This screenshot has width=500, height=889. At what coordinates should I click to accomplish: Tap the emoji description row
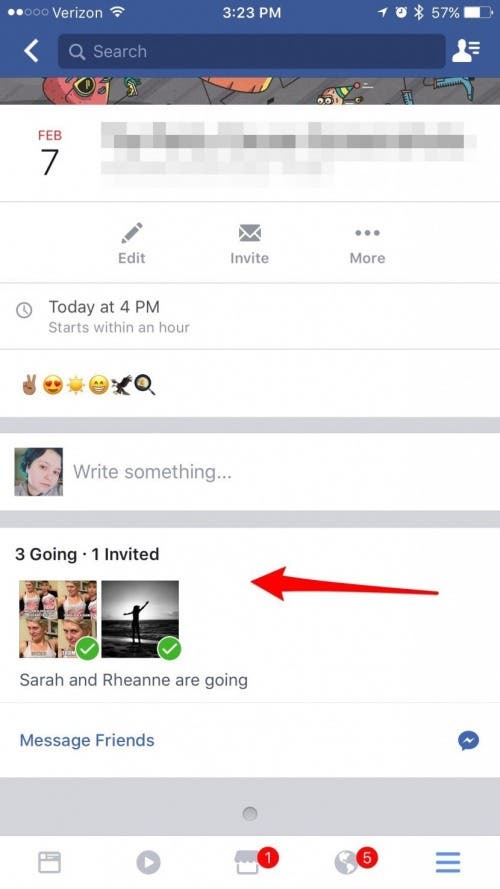pyautogui.click(x=250, y=384)
